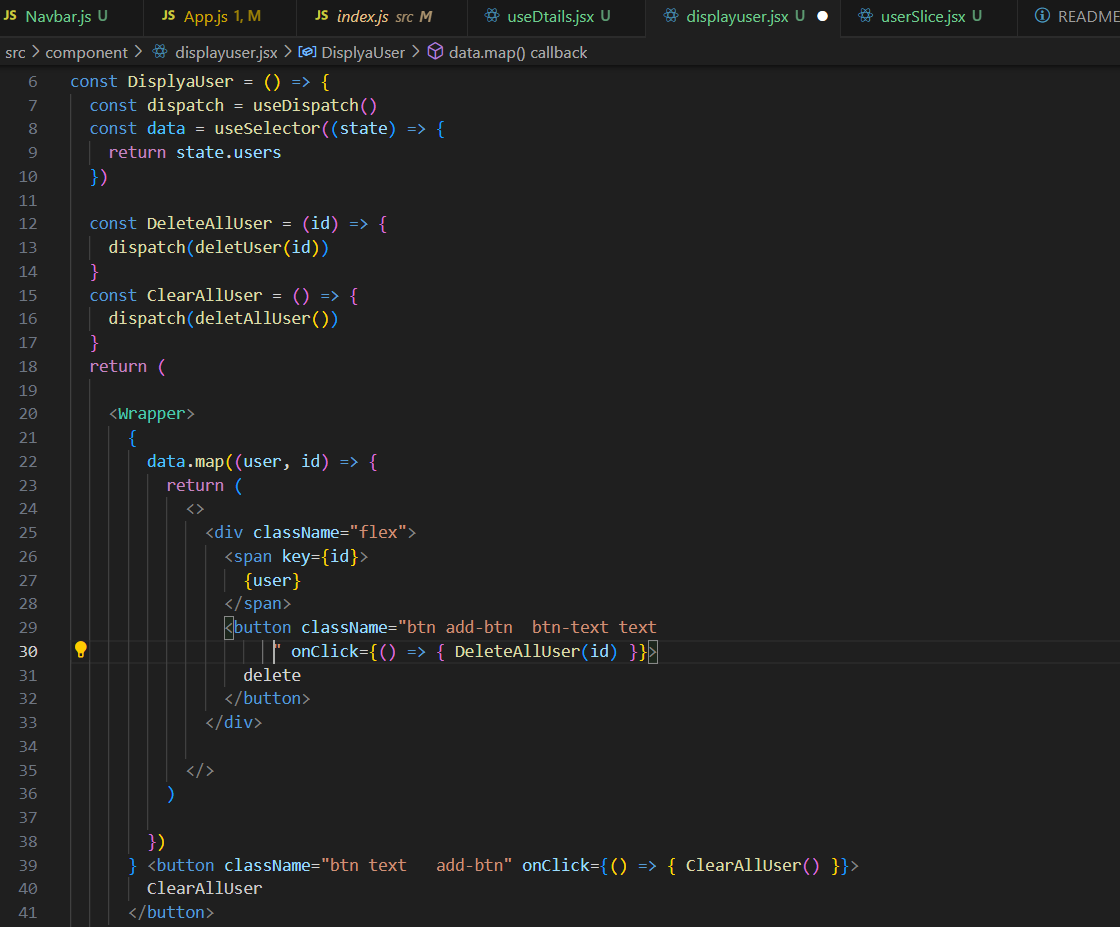Click the 'src' breadcrumb
This screenshot has width=1120, height=927.
(x=15, y=53)
